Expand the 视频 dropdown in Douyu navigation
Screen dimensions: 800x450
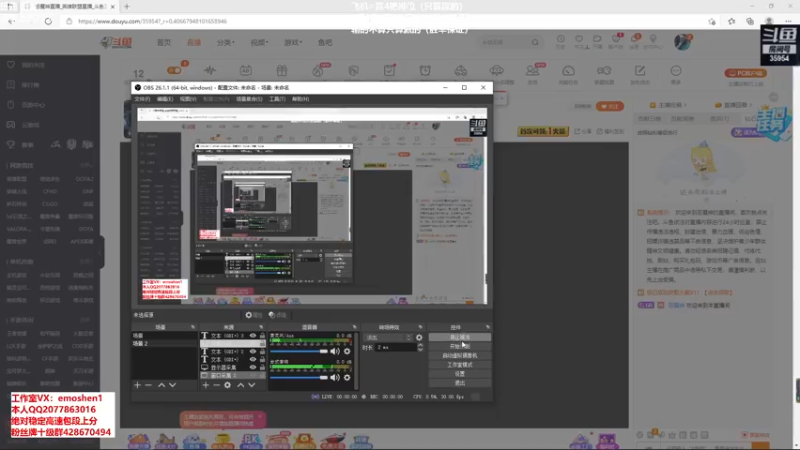point(259,42)
